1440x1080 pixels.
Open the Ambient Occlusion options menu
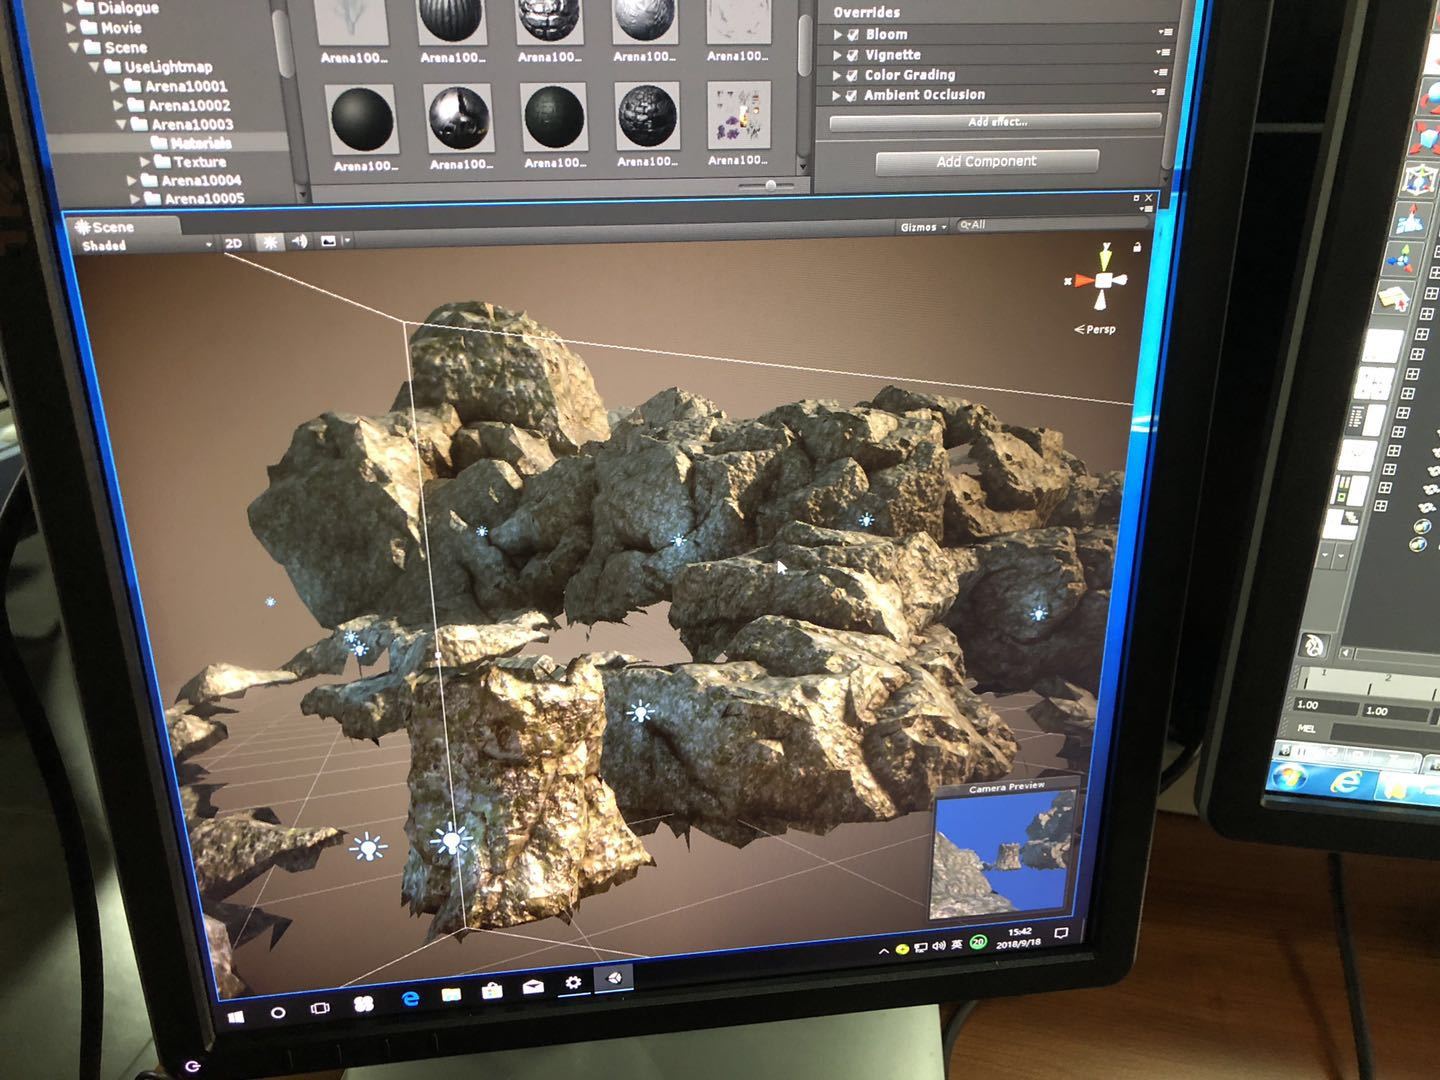tap(1158, 91)
